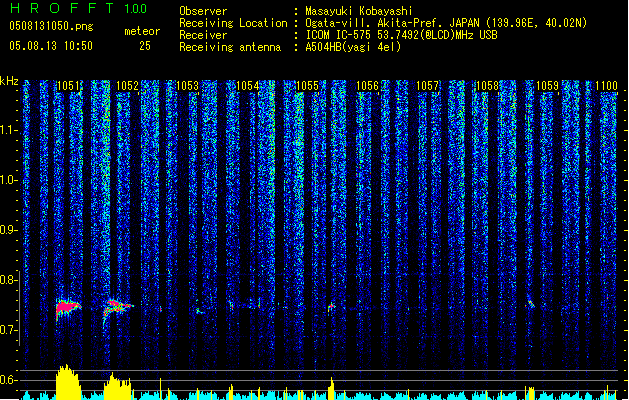Click the 1058 time marker
The image size is (629, 400).
(487, 86)
